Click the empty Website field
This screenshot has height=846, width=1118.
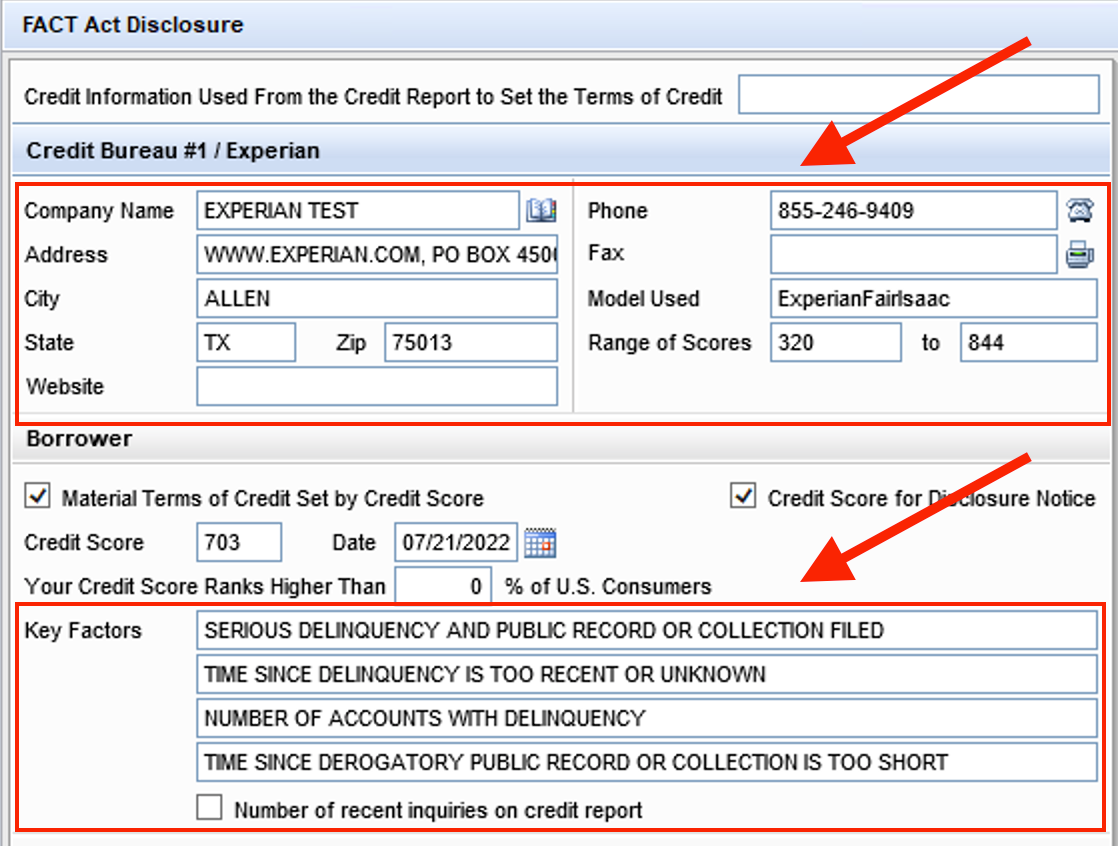pyautogui.click(x=377, y=386)
